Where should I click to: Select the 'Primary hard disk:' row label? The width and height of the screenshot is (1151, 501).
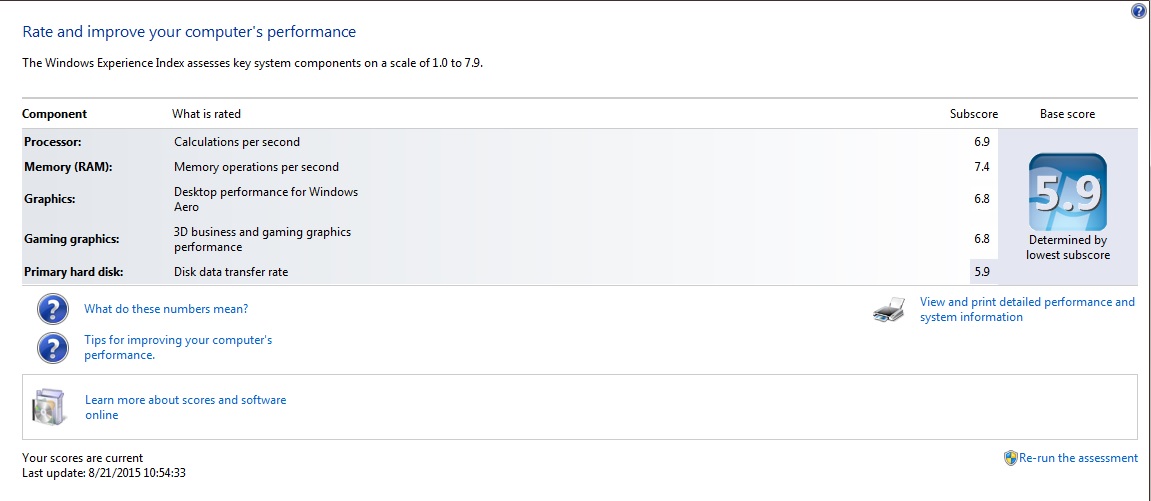(73, 271)
